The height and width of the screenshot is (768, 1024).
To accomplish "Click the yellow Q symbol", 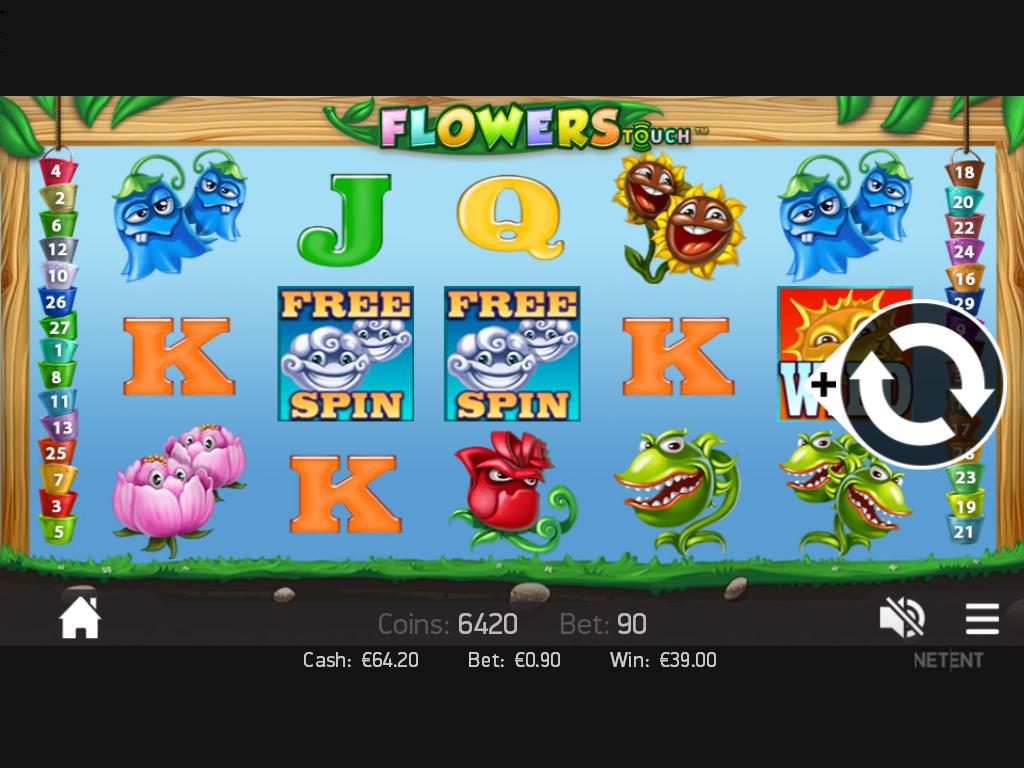I will pos(509,217).
